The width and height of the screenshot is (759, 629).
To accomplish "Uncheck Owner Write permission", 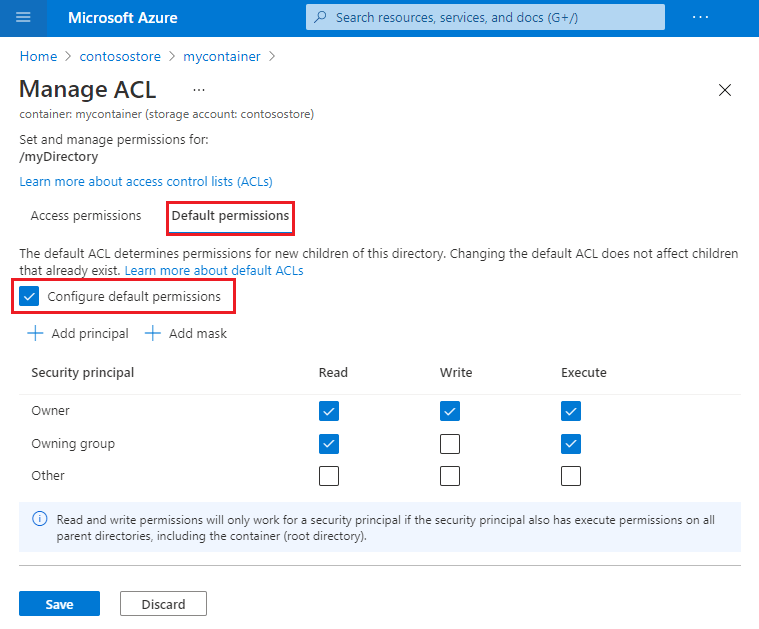I will click(450, 411).
